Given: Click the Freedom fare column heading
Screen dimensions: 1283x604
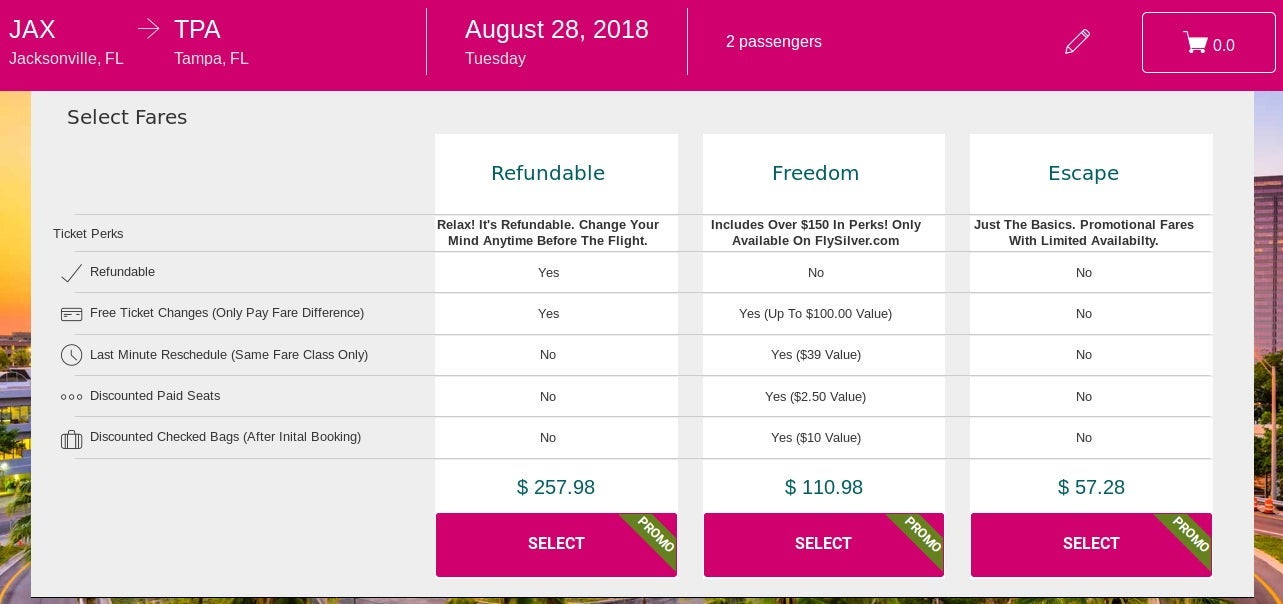Looking at the screenshot, I should (x=815, y=173).
